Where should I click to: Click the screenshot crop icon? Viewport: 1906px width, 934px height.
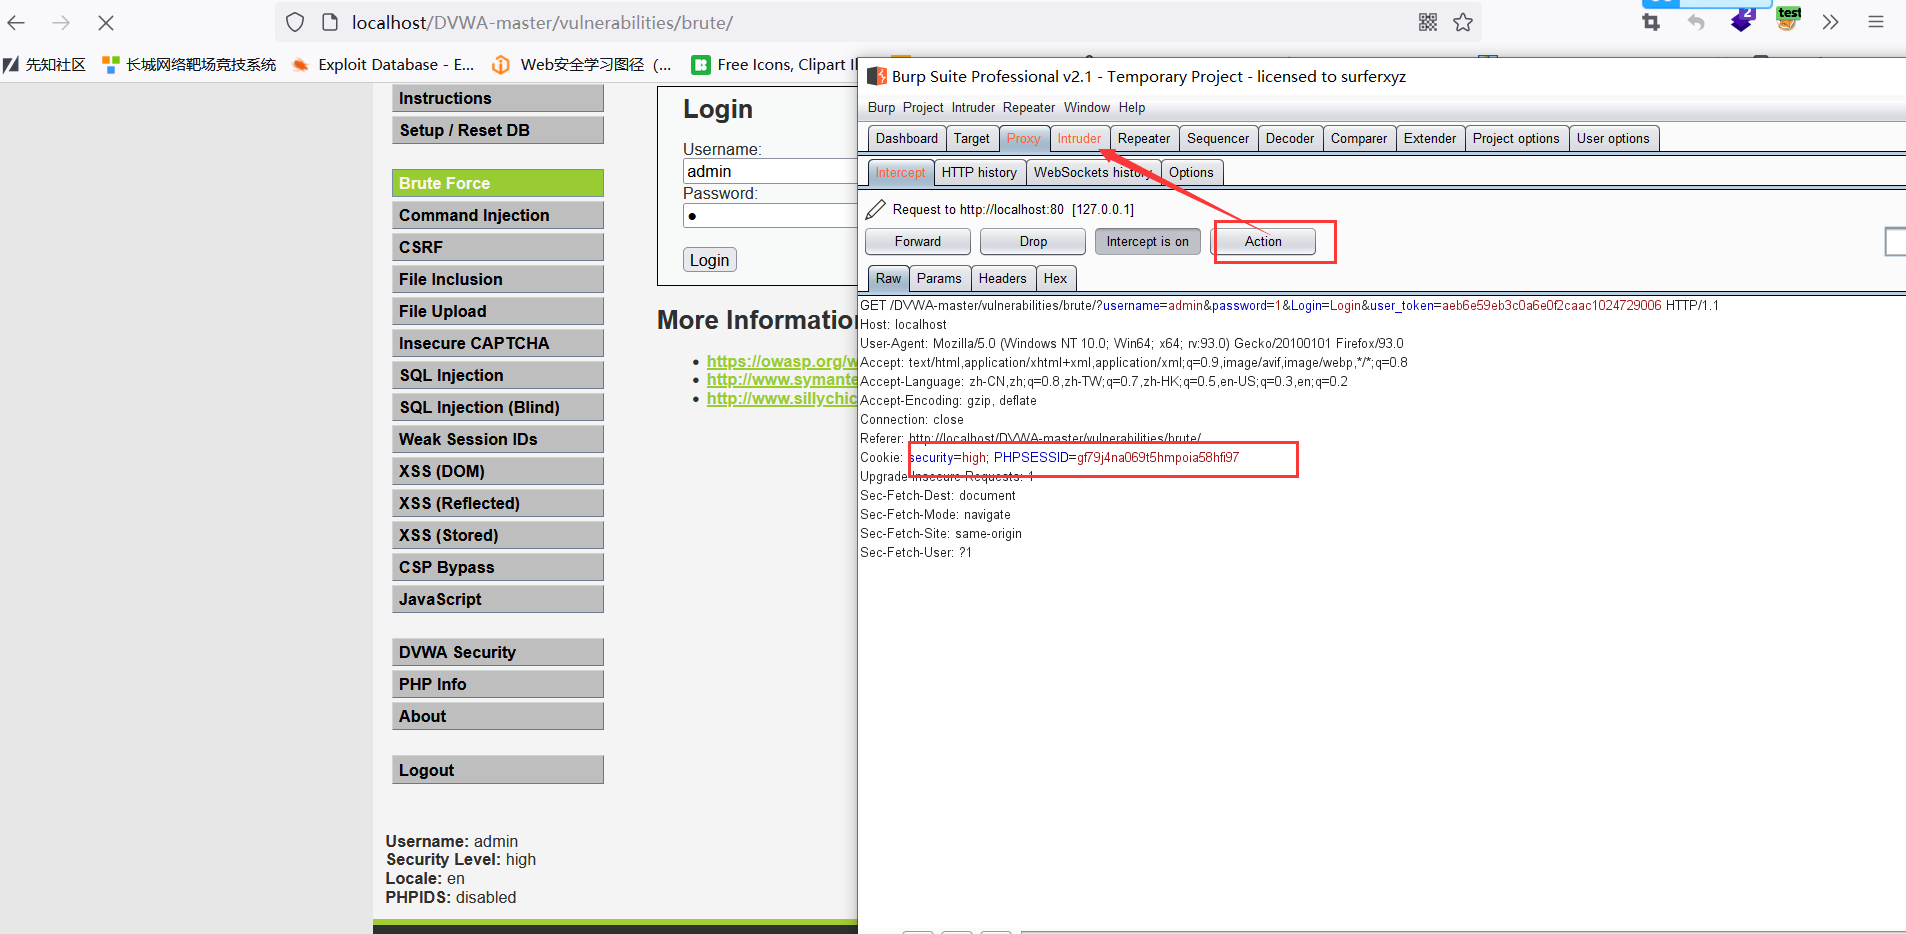1651,22
